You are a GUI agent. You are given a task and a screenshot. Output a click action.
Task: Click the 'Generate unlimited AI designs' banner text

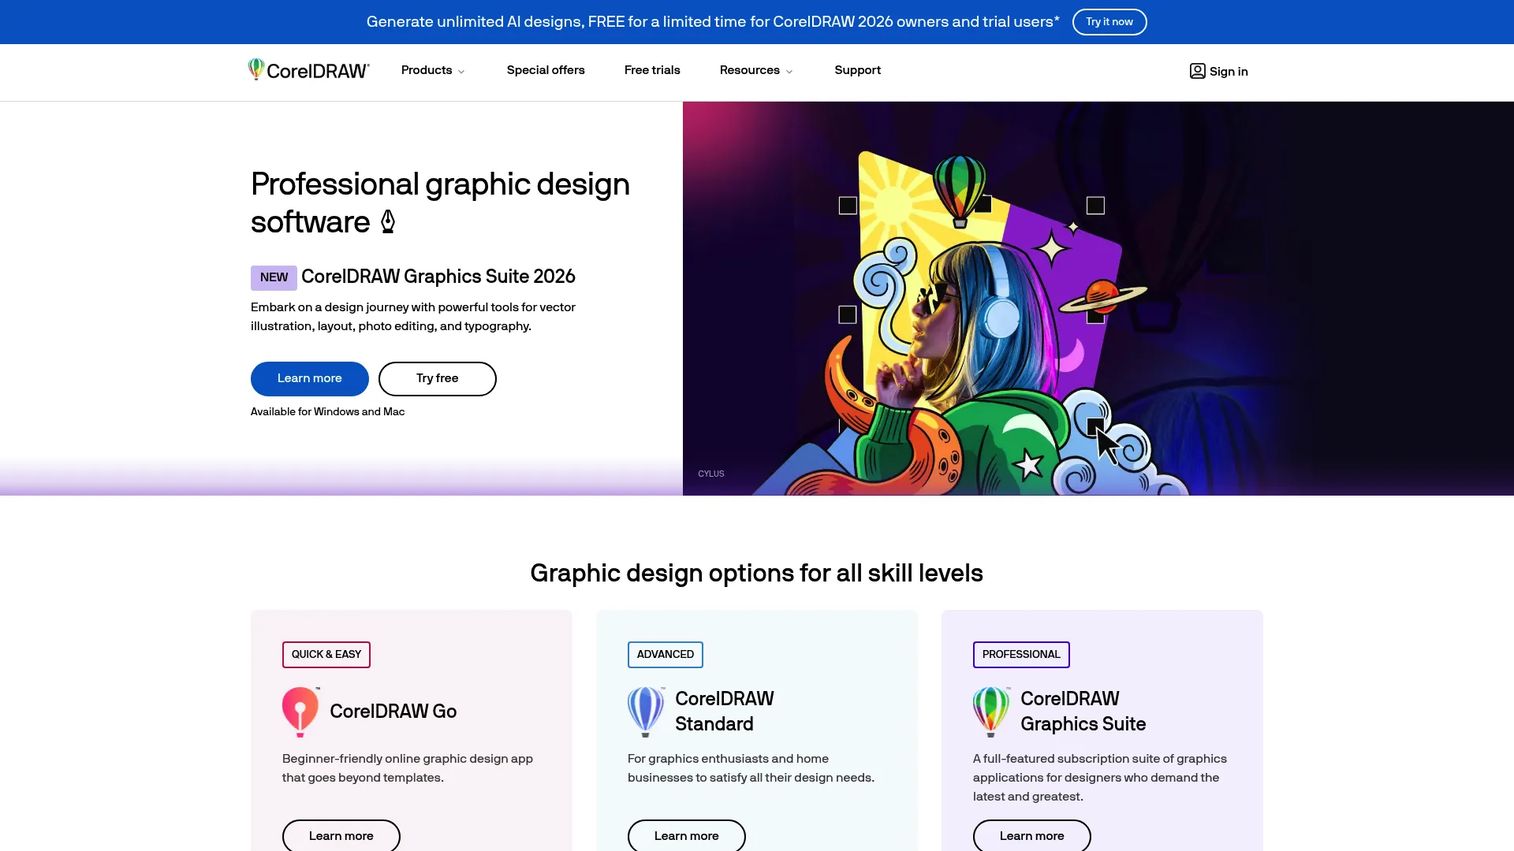coord(713,22)
